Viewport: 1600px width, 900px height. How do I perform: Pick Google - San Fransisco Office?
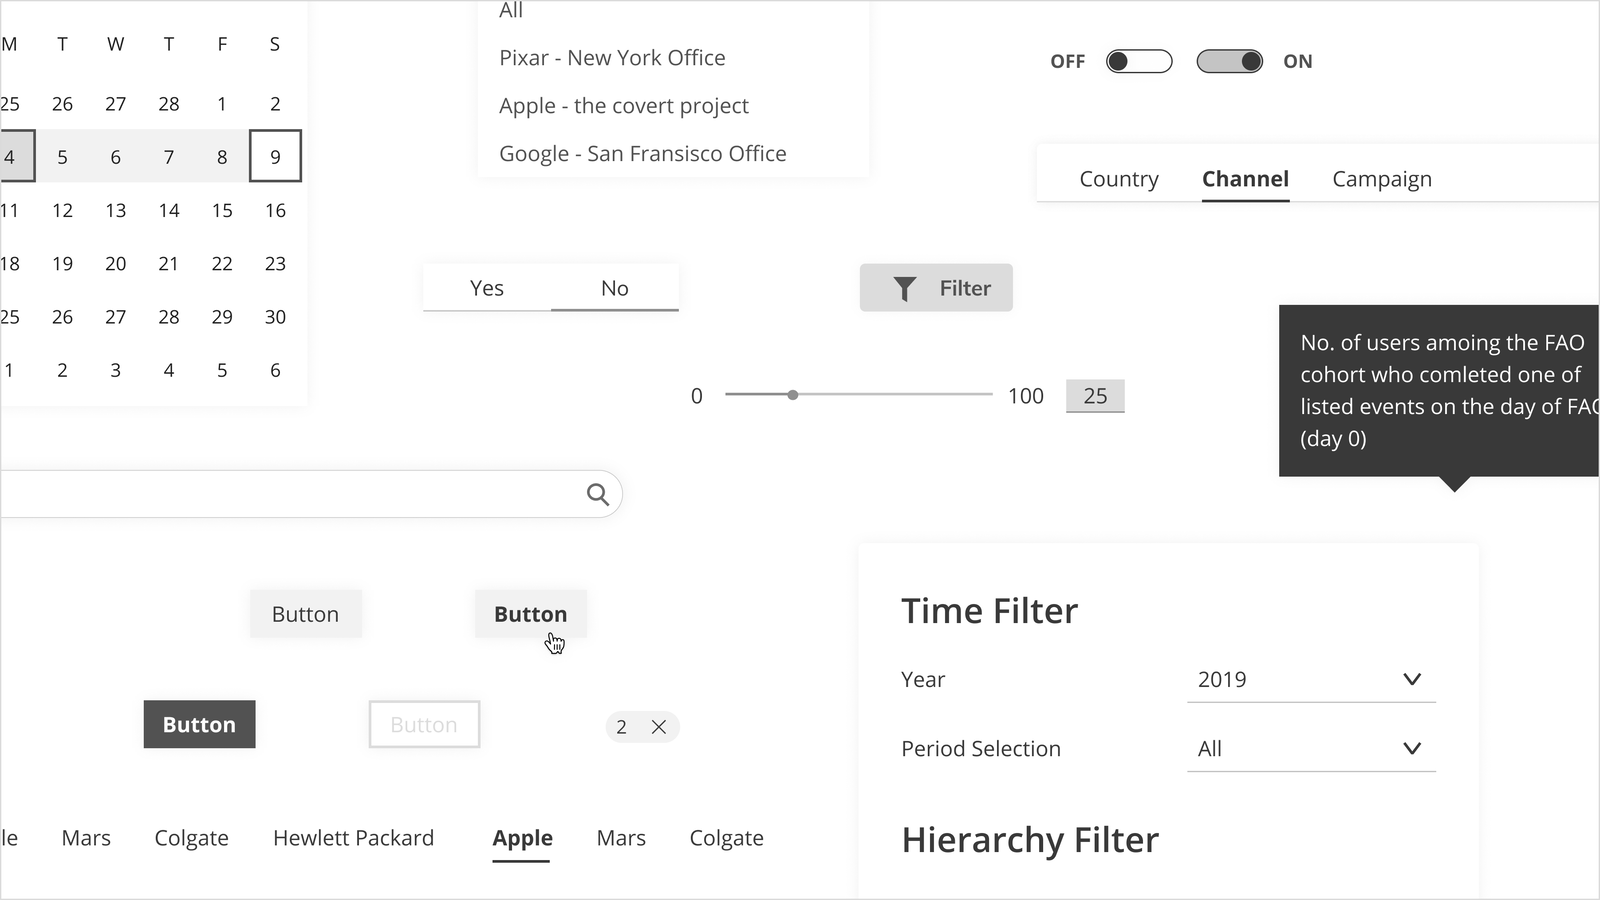click(x=642, y=154)
